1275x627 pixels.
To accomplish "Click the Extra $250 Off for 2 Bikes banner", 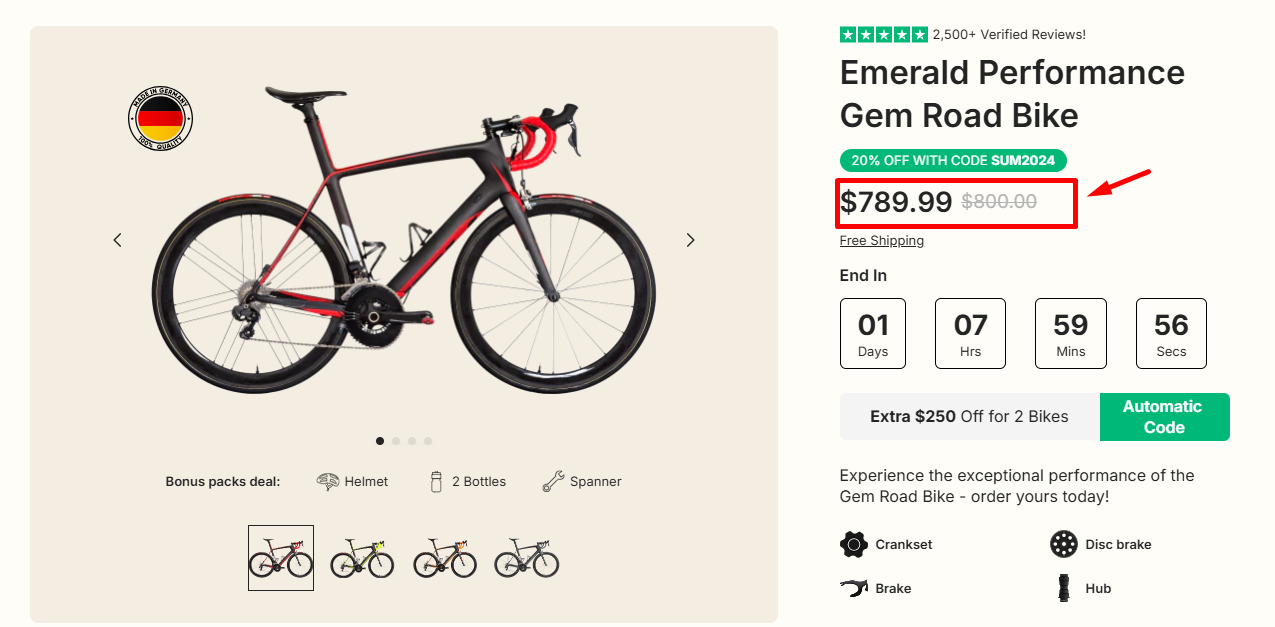I will click(969, 416).
